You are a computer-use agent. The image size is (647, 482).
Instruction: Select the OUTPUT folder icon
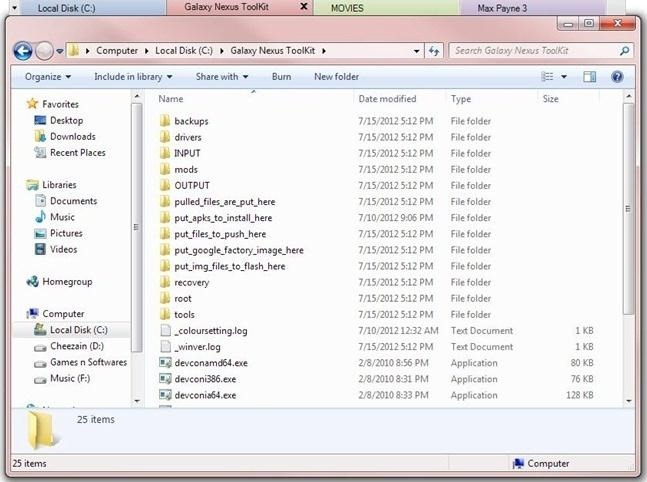tap(165, 185)
